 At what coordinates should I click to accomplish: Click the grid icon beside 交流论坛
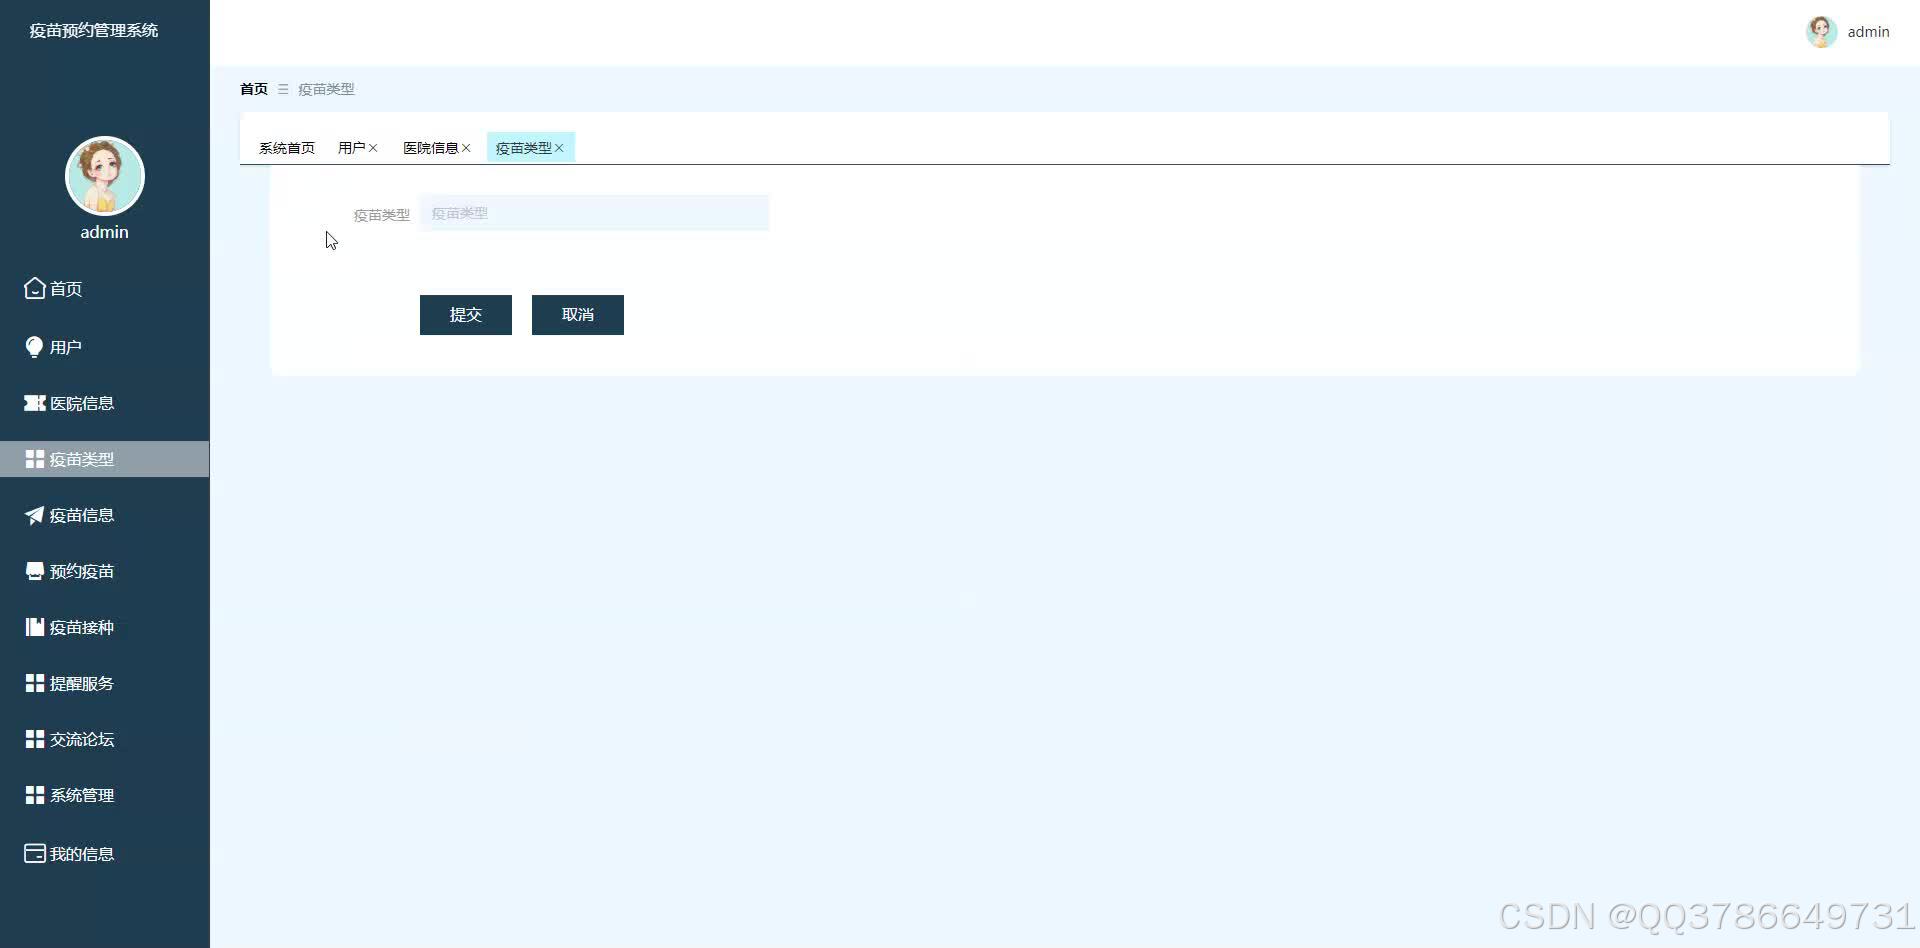[35, 739]
